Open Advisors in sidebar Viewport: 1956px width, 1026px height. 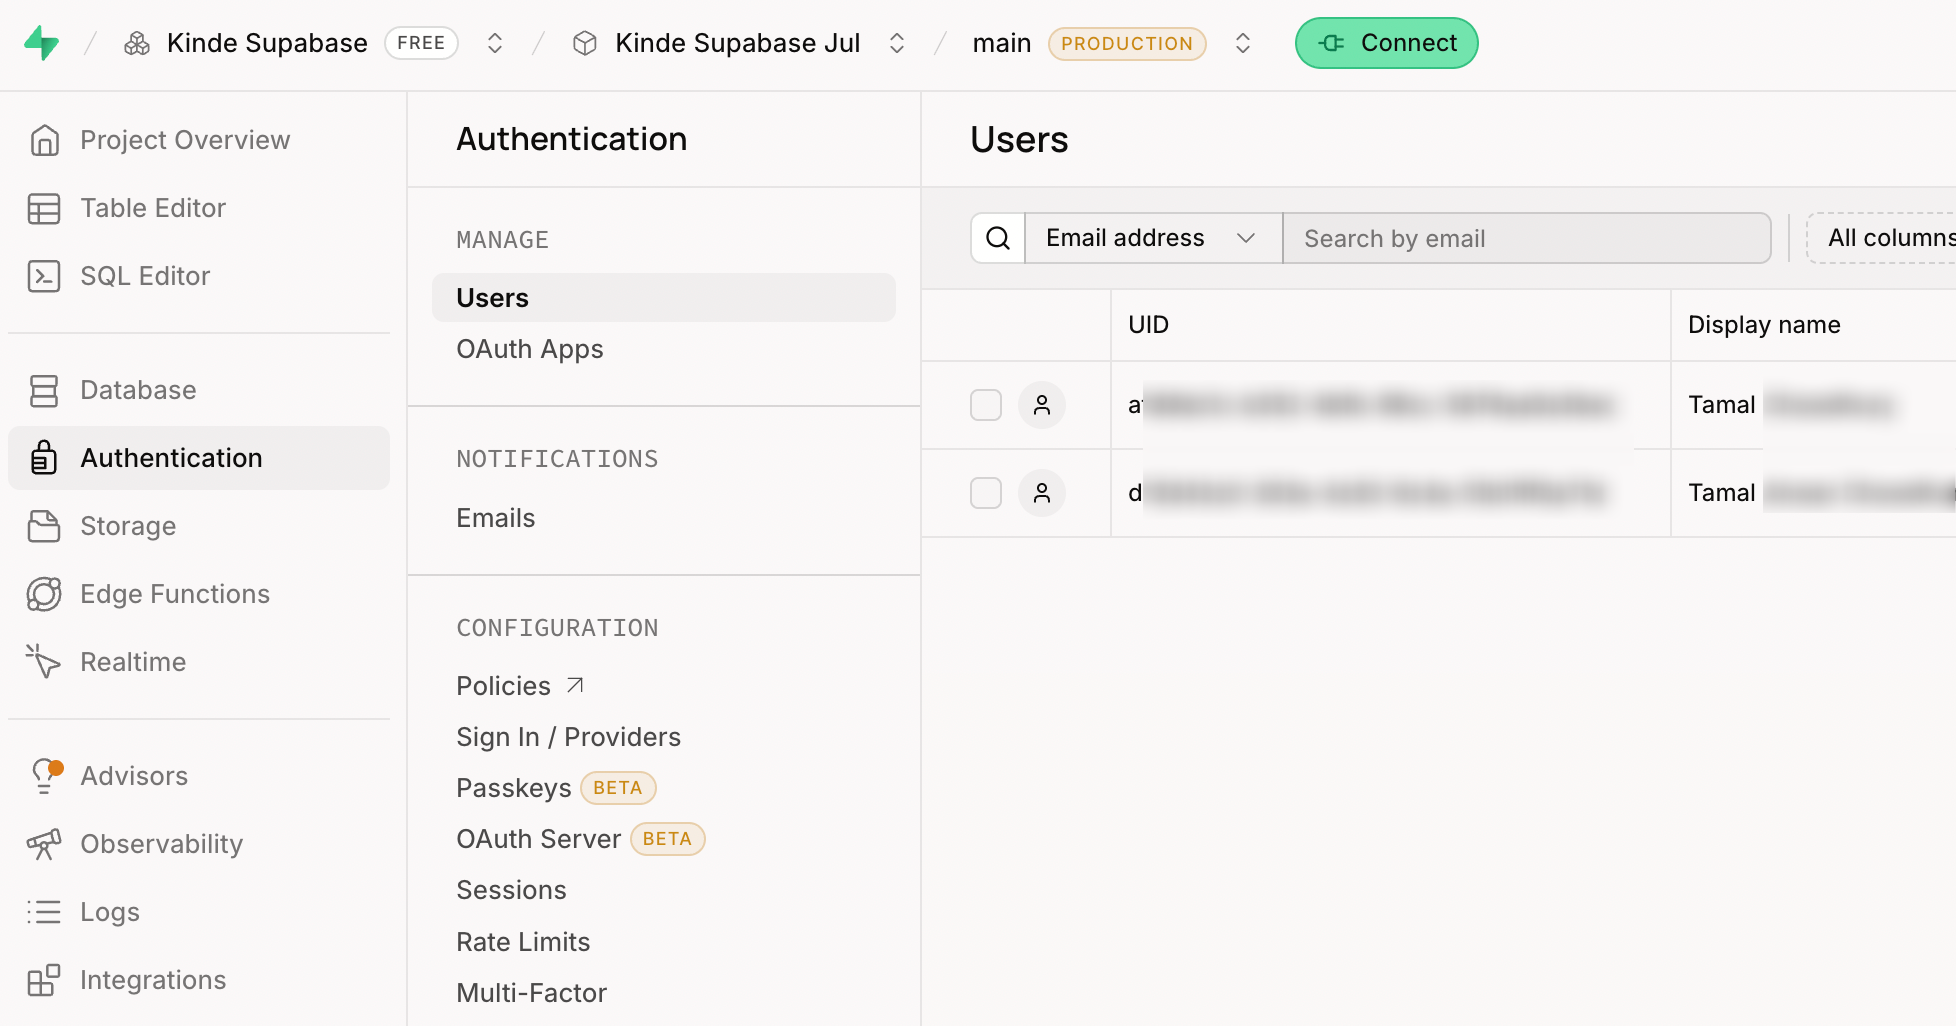tap(199, 776)
